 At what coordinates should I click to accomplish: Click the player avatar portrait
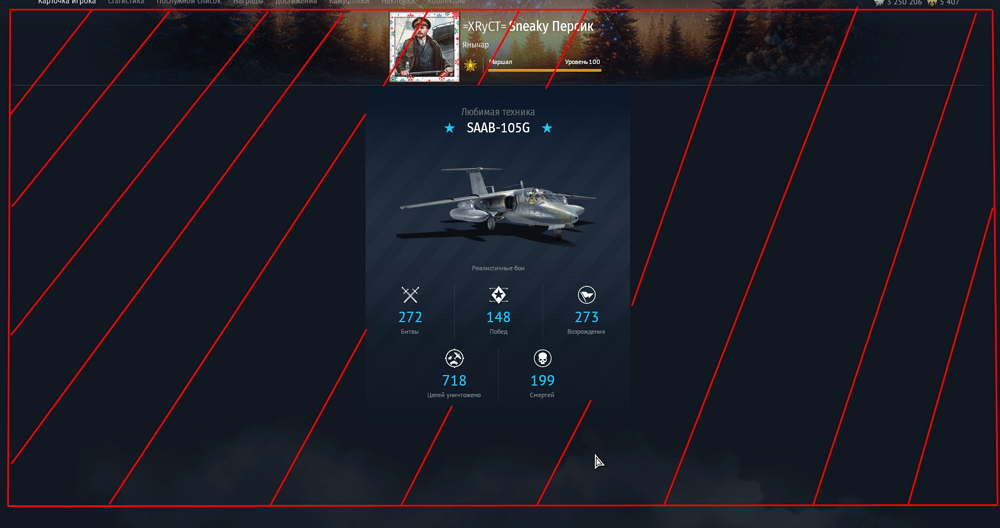click(x=424, y=47)
